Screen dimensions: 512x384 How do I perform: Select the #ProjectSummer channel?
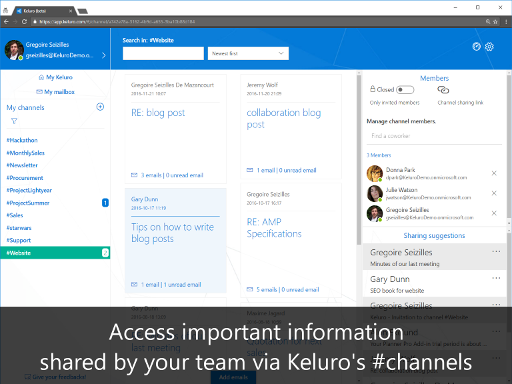pos(28,203)
